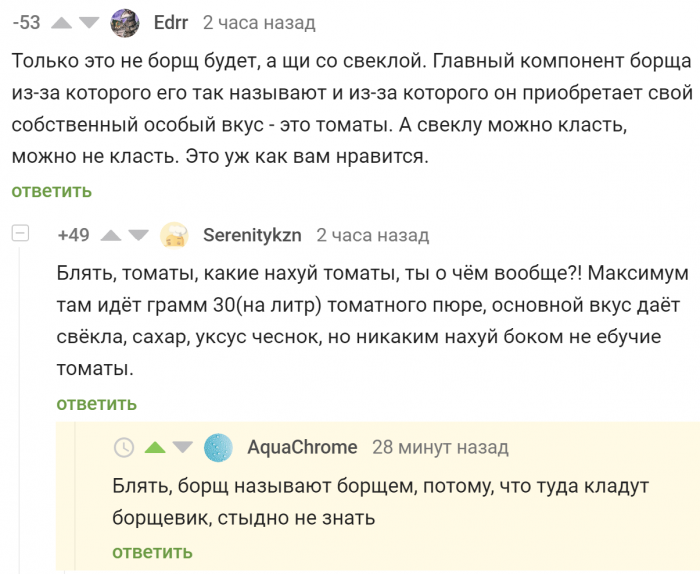This screenshot has width=700, height=574.
Task: Click the '2 часа назад' timestamp on Edrr's comment
Action: pyautogui.click(x=259, y=22)
